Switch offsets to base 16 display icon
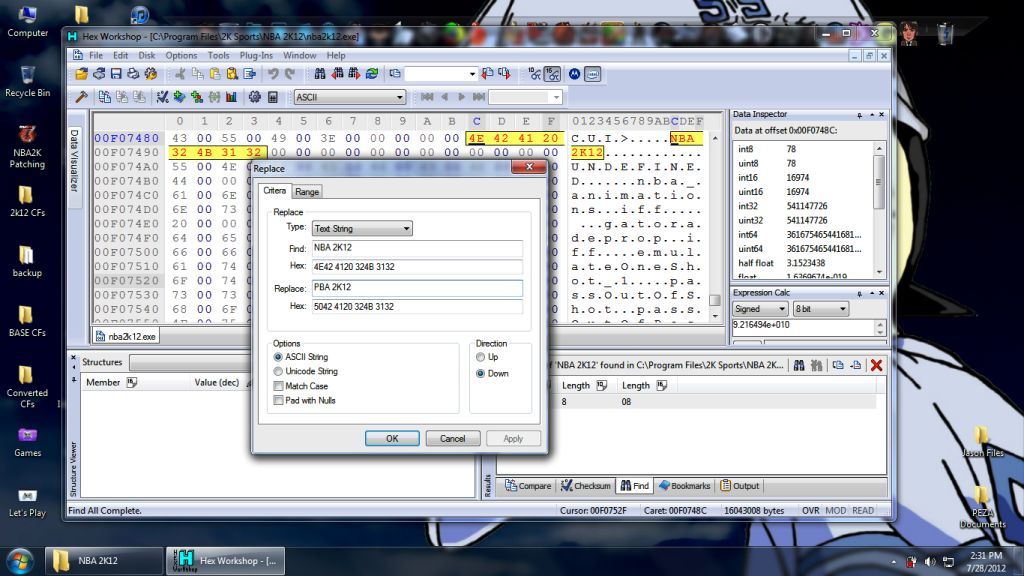1024x576 pixels. click(x=552, y=74)
